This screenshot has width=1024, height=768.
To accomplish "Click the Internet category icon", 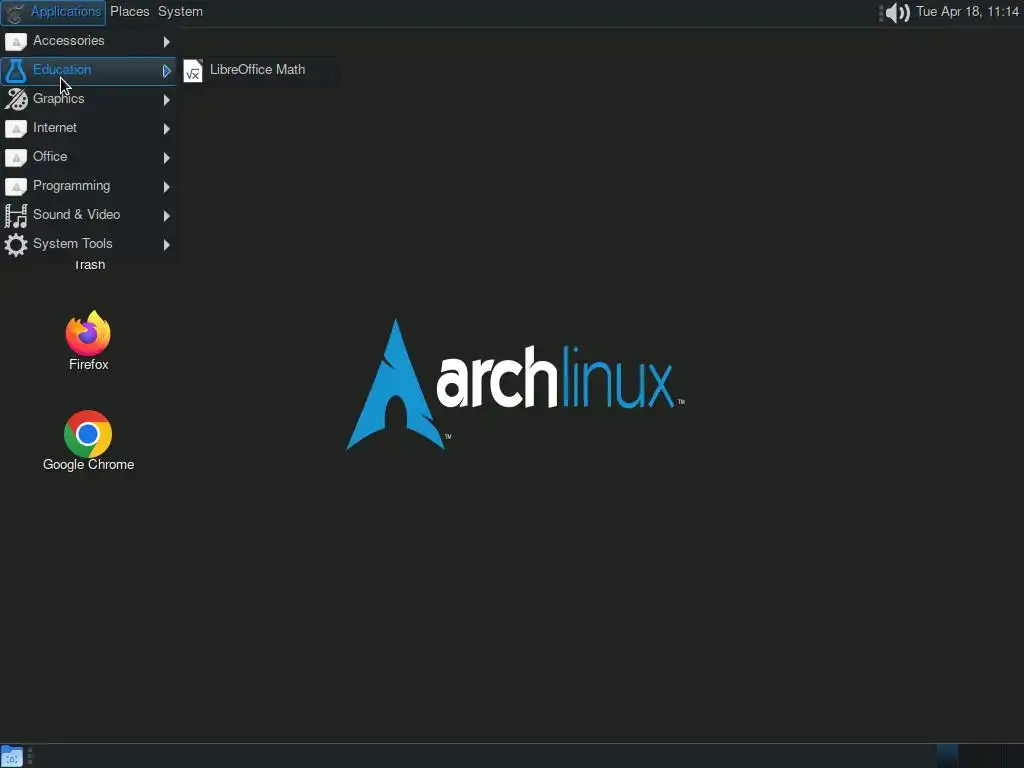I will coord(16,129).
